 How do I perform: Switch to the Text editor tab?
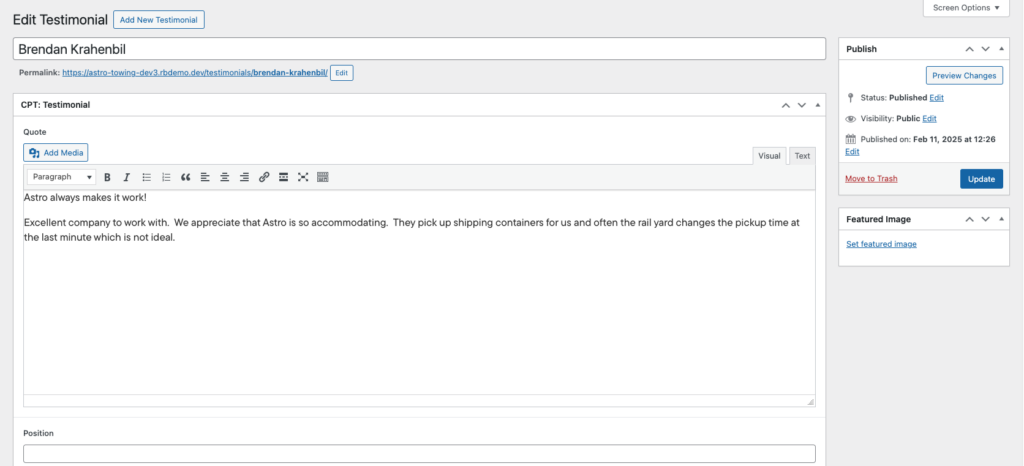pos(802,156)
